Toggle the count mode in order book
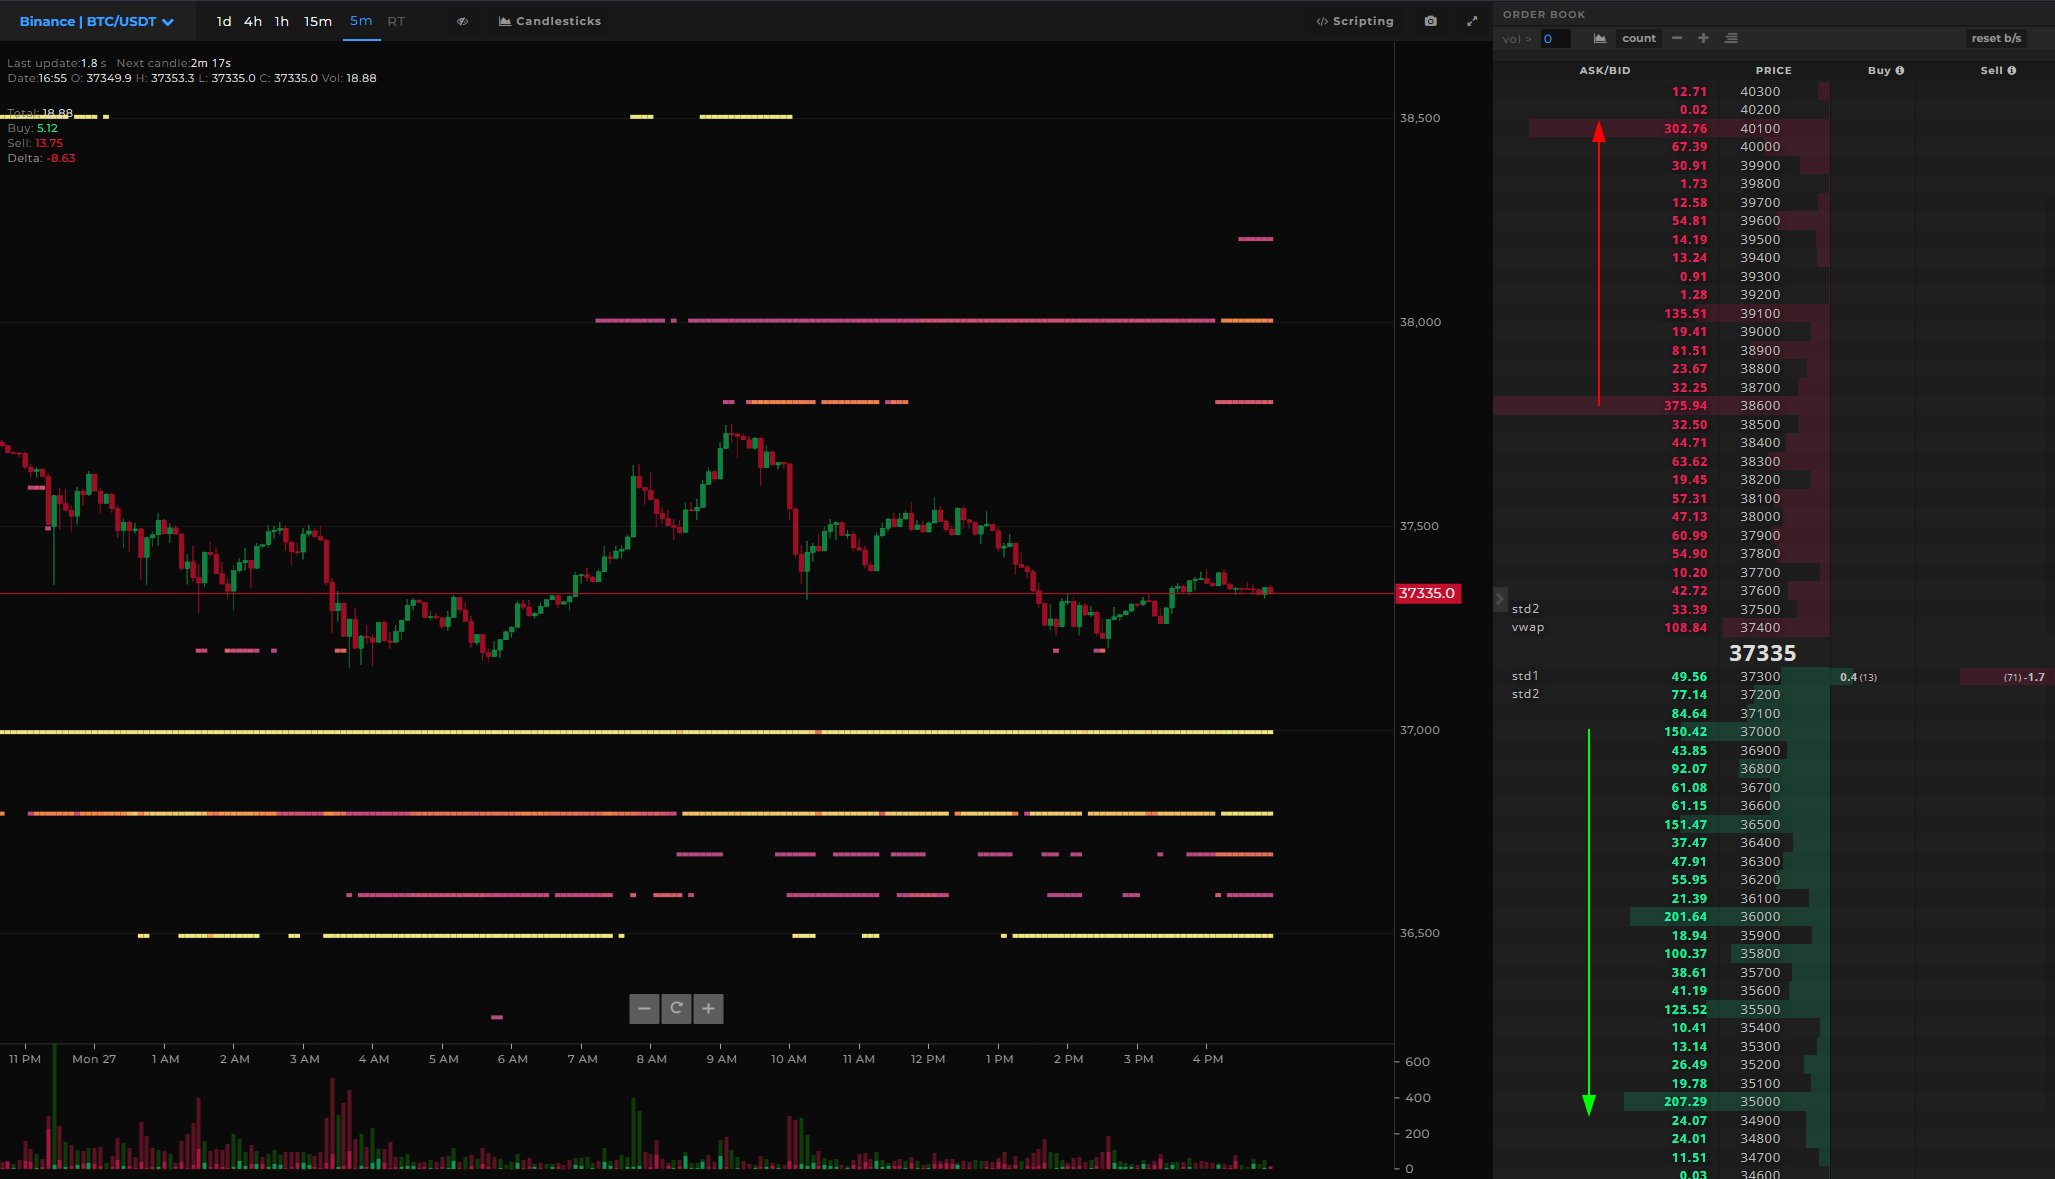Image resolution: width=2055 pixels, height=1179 pixels. click(x=1638, y=38)
